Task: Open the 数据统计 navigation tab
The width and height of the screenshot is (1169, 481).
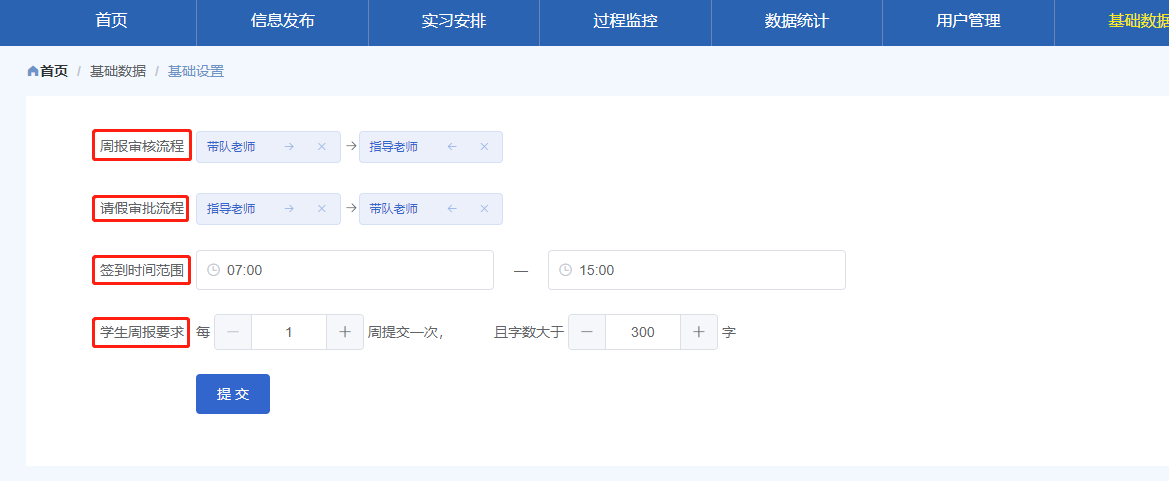Action: (797, 21)
